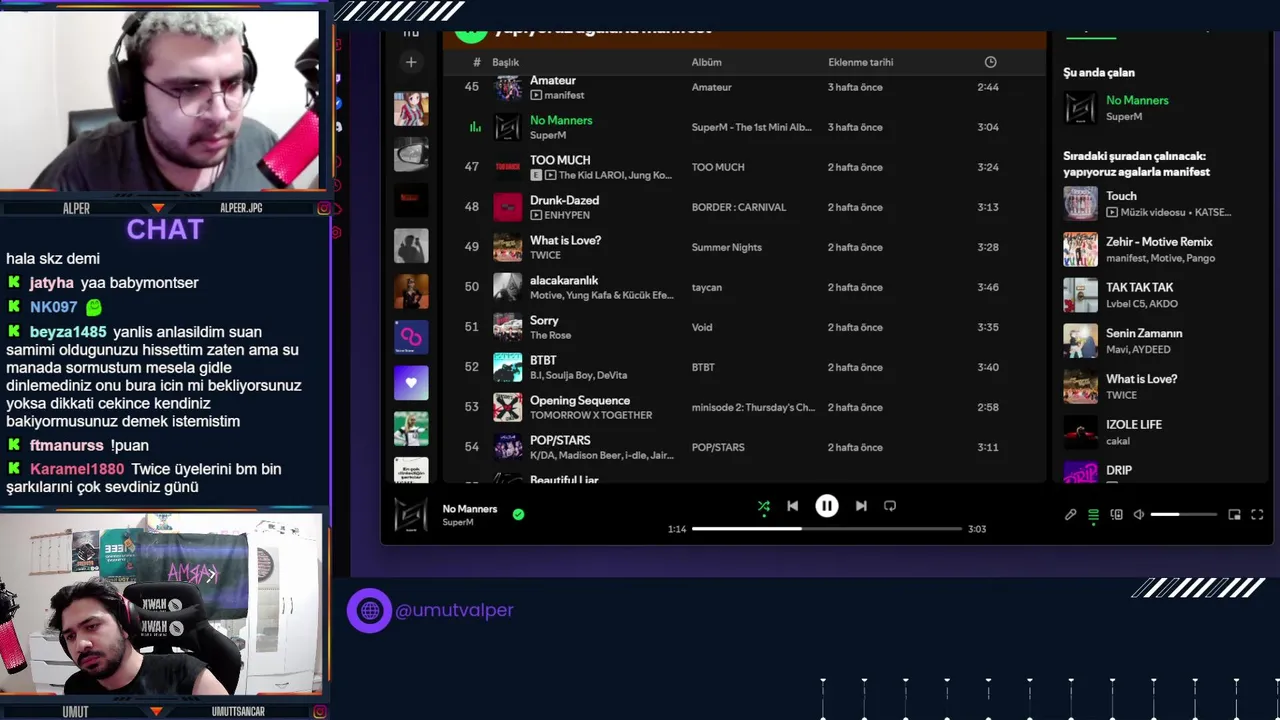Select the BTBT track title

coord(543,360)
